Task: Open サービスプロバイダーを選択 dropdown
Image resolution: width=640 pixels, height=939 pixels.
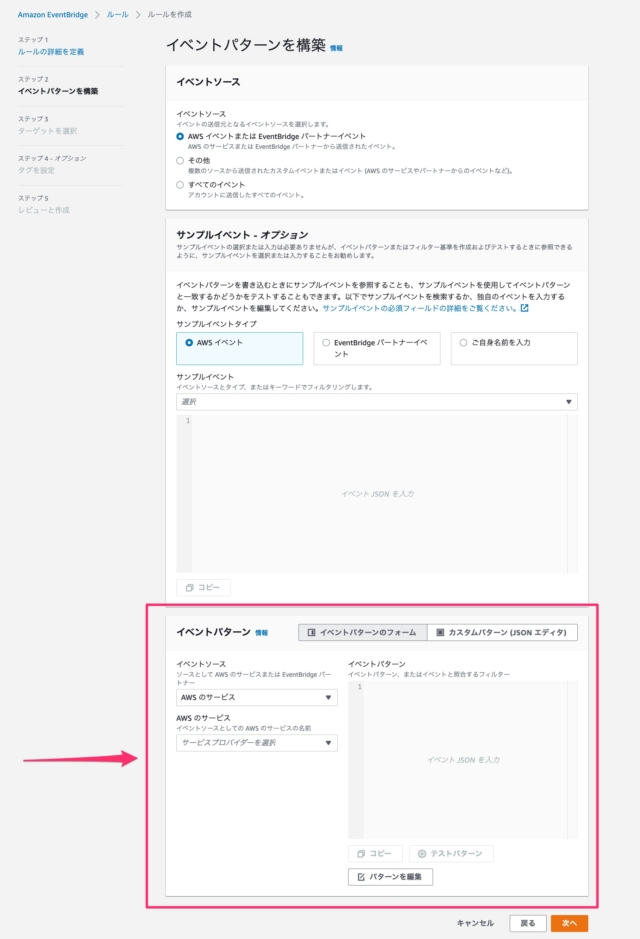Action: [256, 743]
